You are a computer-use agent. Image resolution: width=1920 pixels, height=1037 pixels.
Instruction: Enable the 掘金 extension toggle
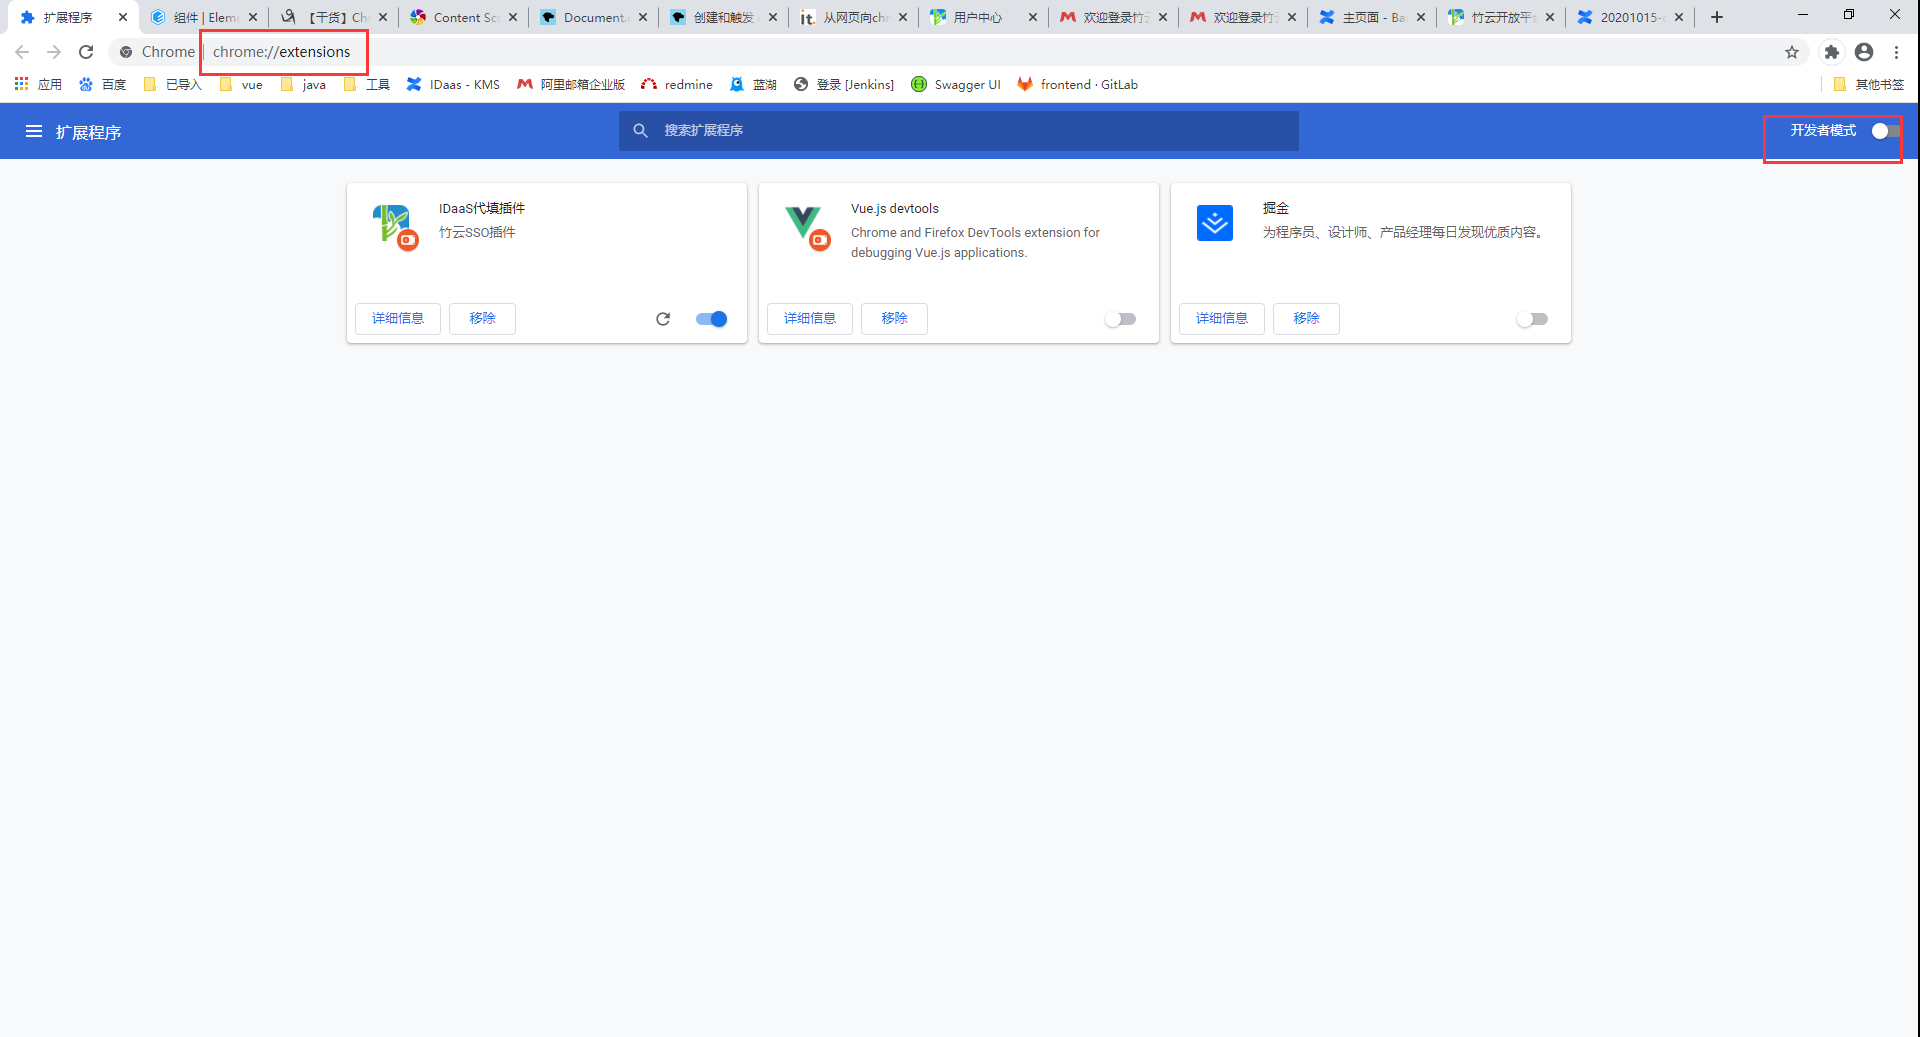click(1532, 319)
